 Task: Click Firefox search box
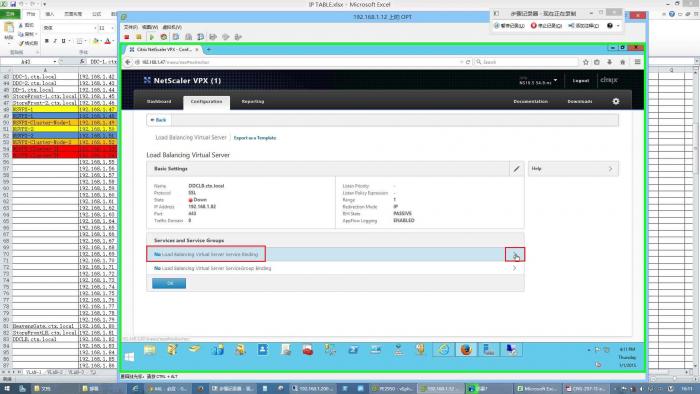526,62
